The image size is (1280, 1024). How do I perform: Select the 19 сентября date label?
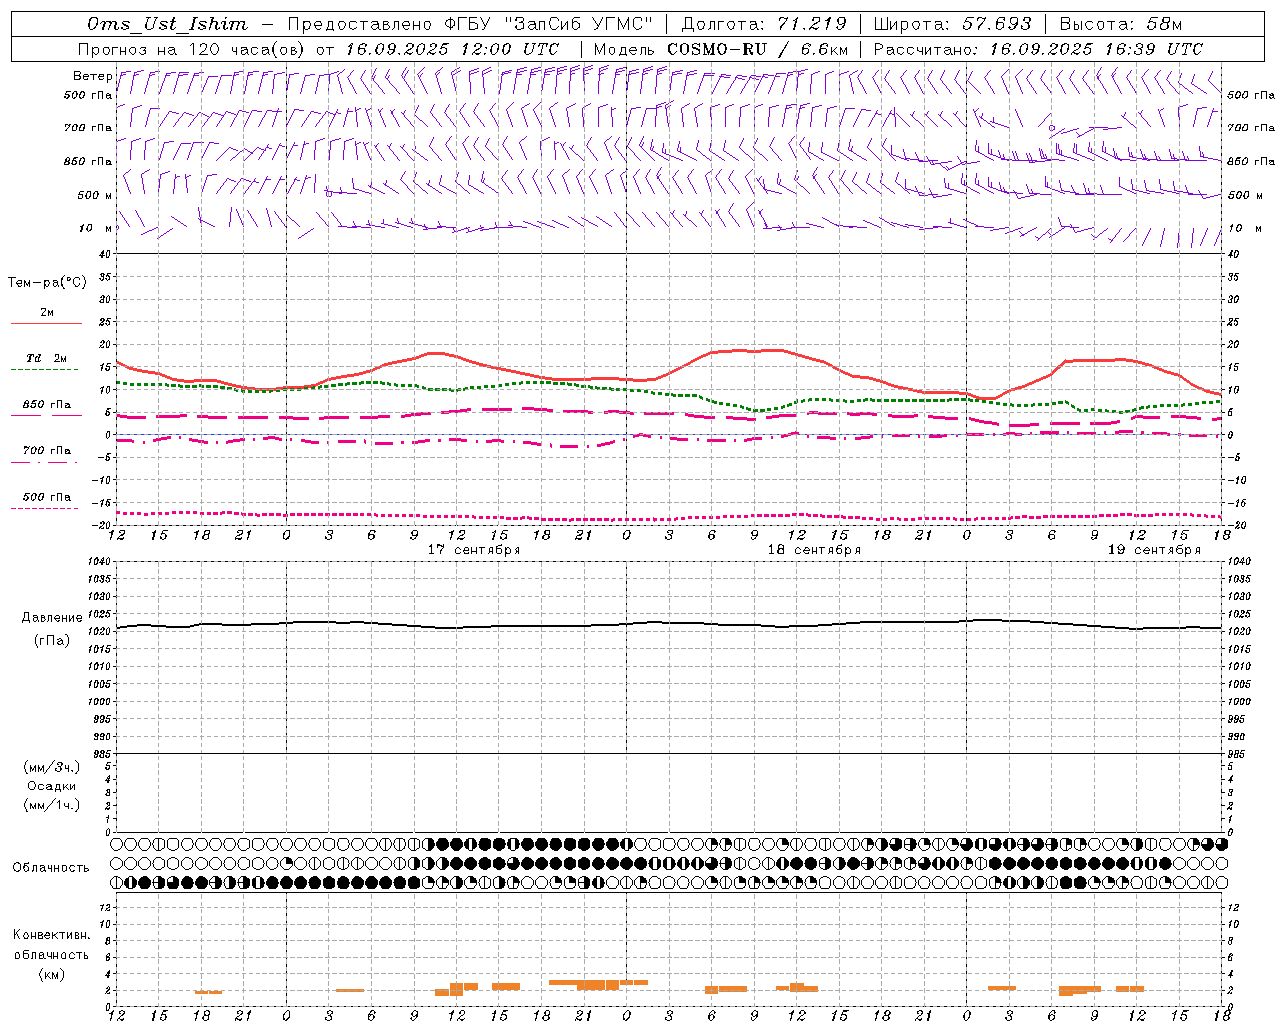(1154, 550)
